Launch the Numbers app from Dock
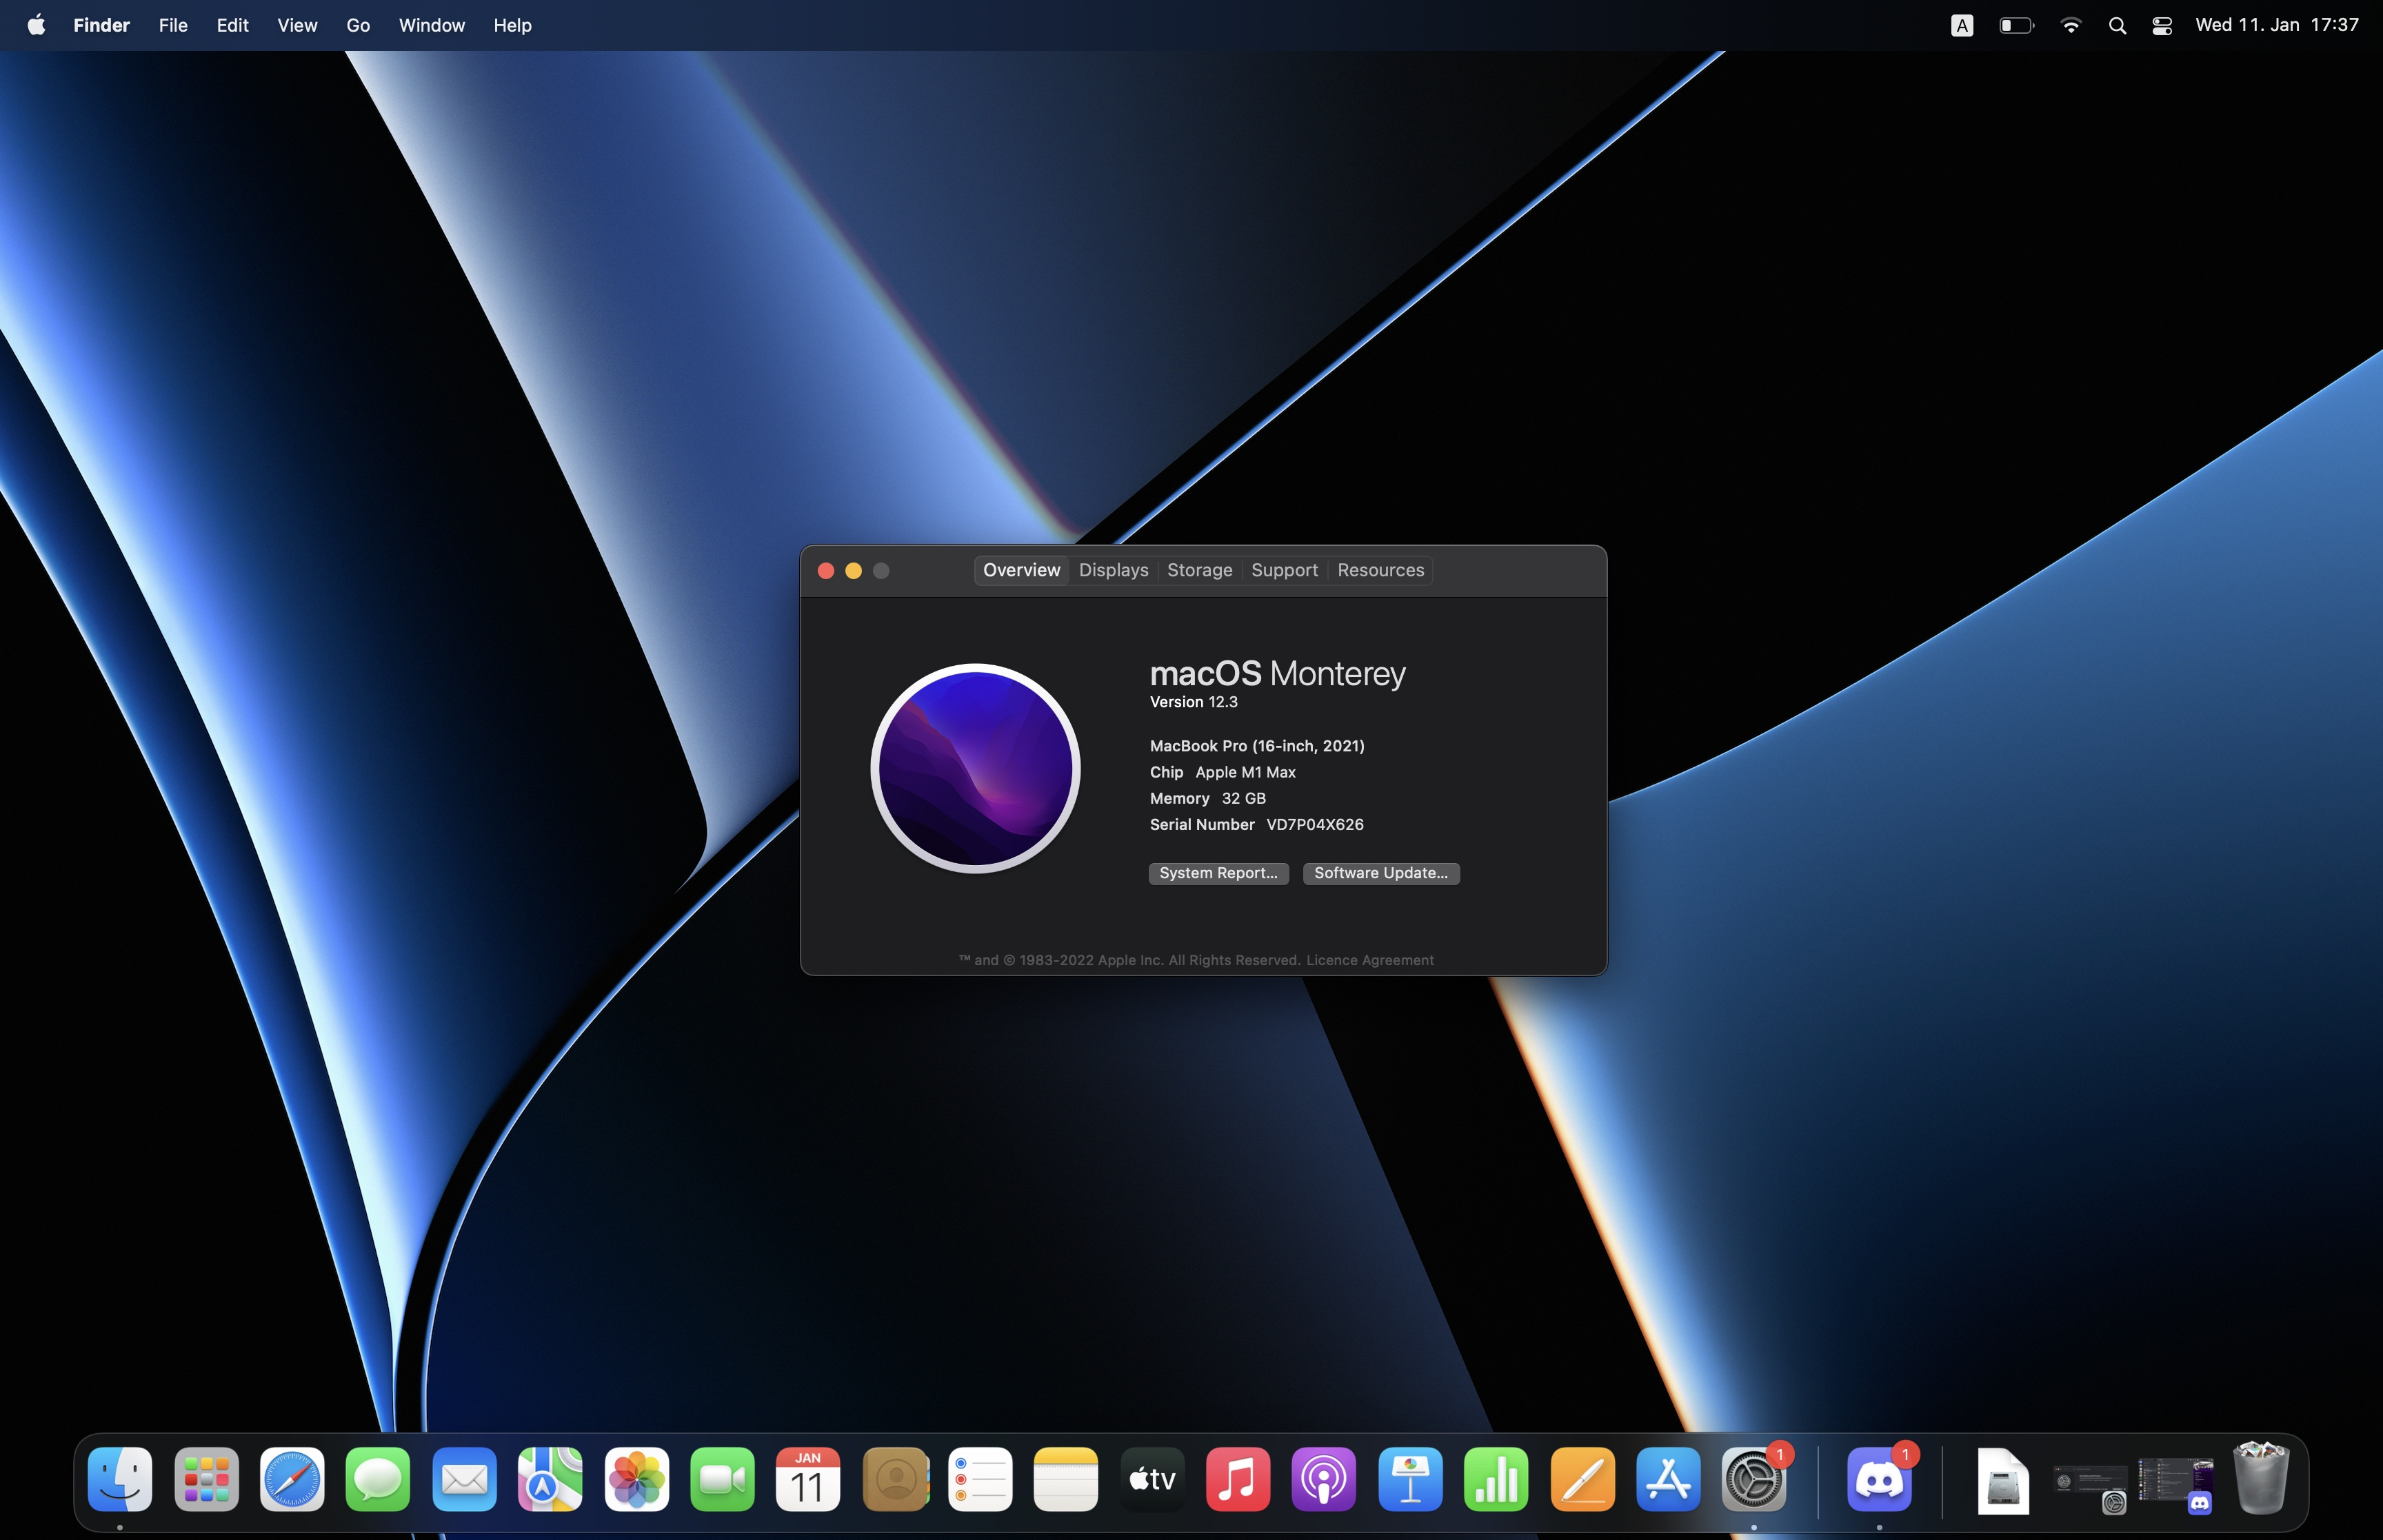The height and width of the screenshot is (1540, 2383). 1496,1479
